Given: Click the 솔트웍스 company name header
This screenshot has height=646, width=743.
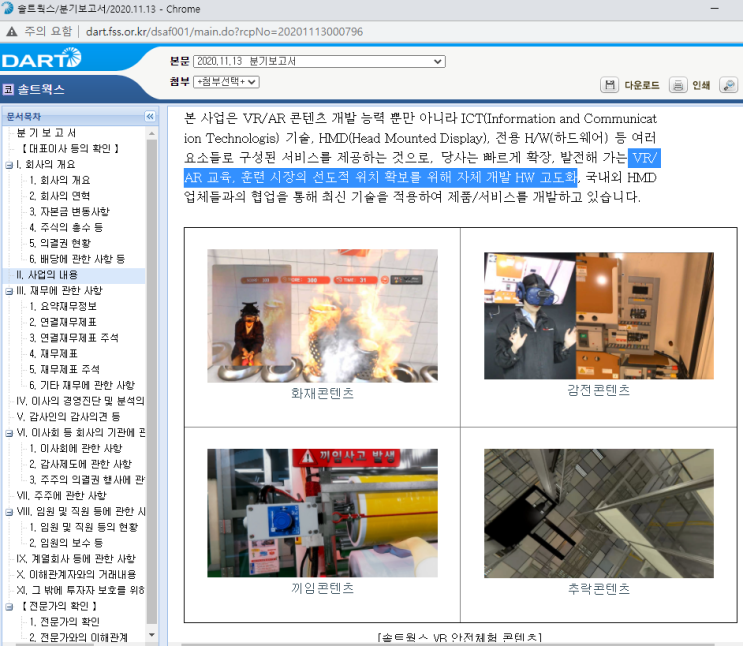Looking at the screenshot, I should coord(41,89).
